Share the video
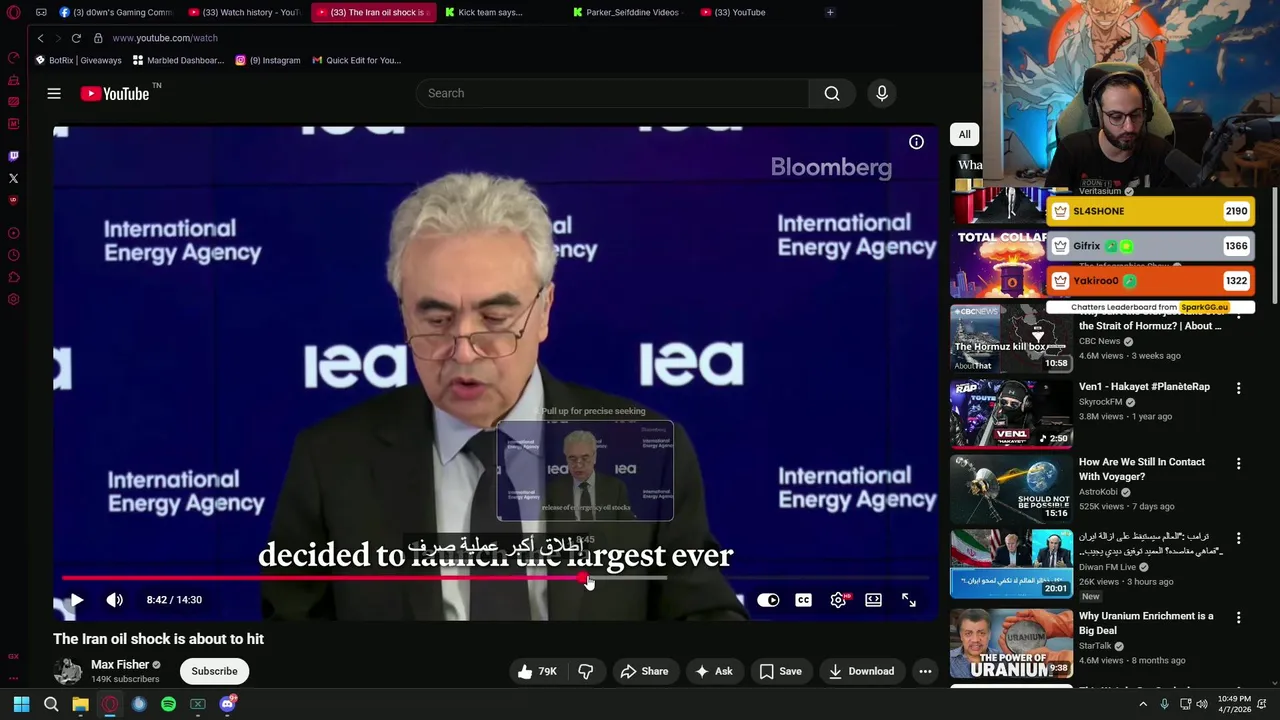The width and height of the screenshot is (1280, 720). pyautogui.click(x=644, y=671)
